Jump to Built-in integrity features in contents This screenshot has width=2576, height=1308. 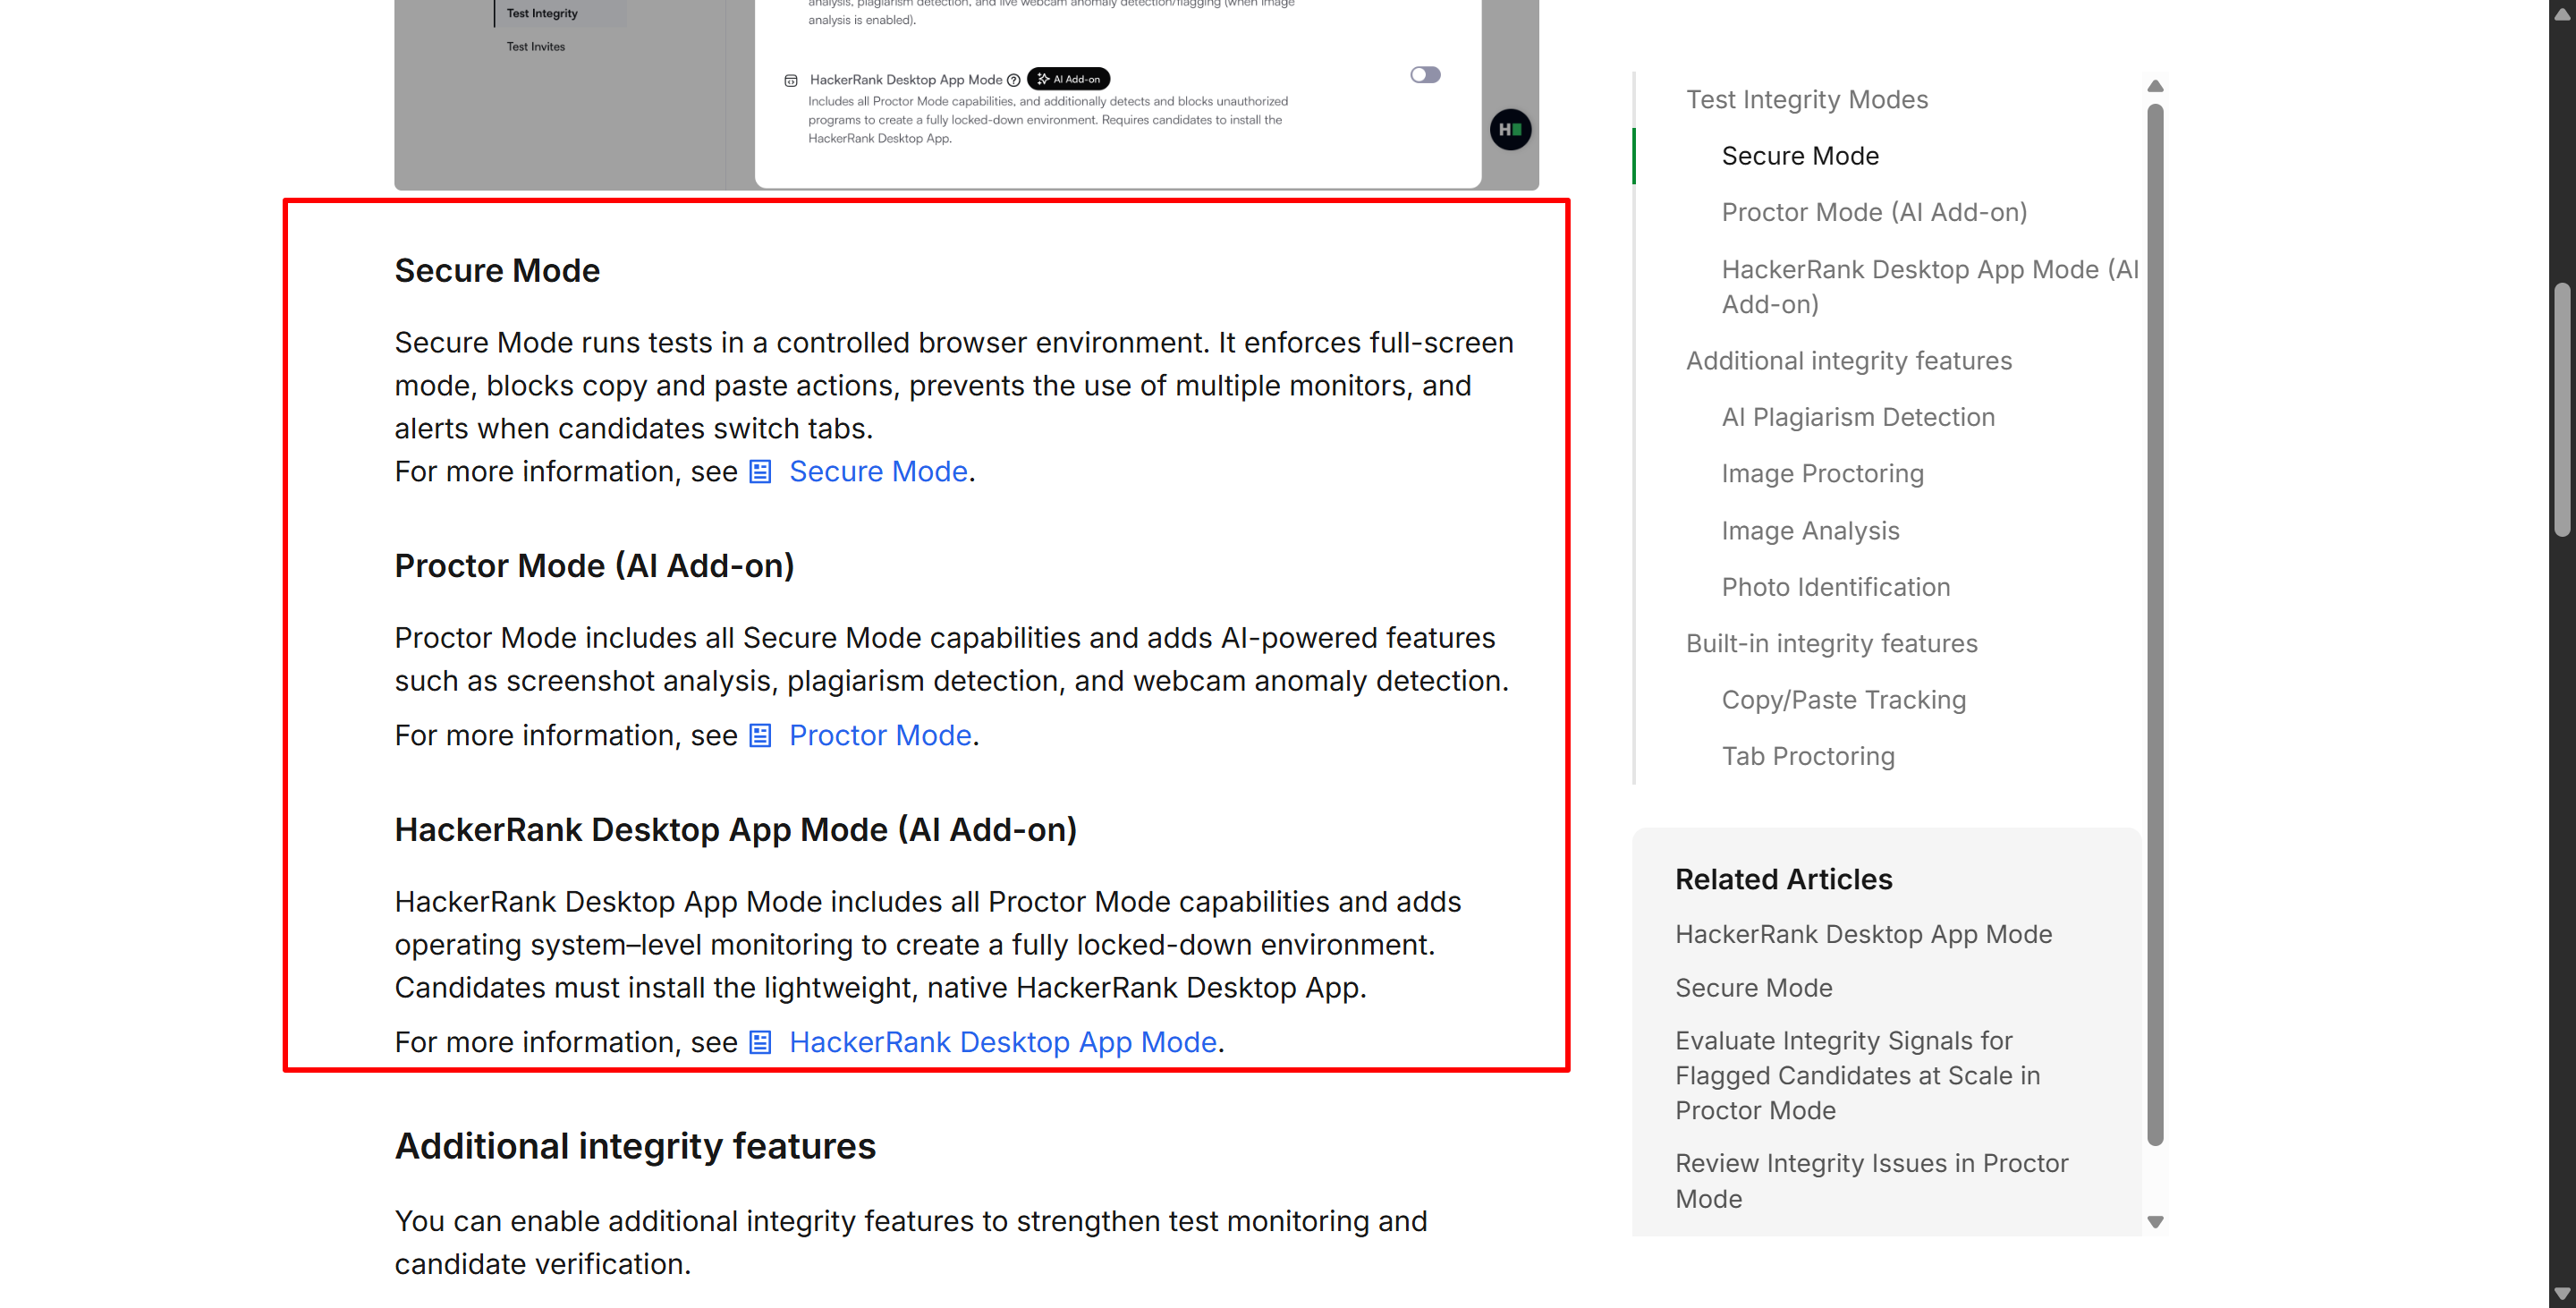1832,643
